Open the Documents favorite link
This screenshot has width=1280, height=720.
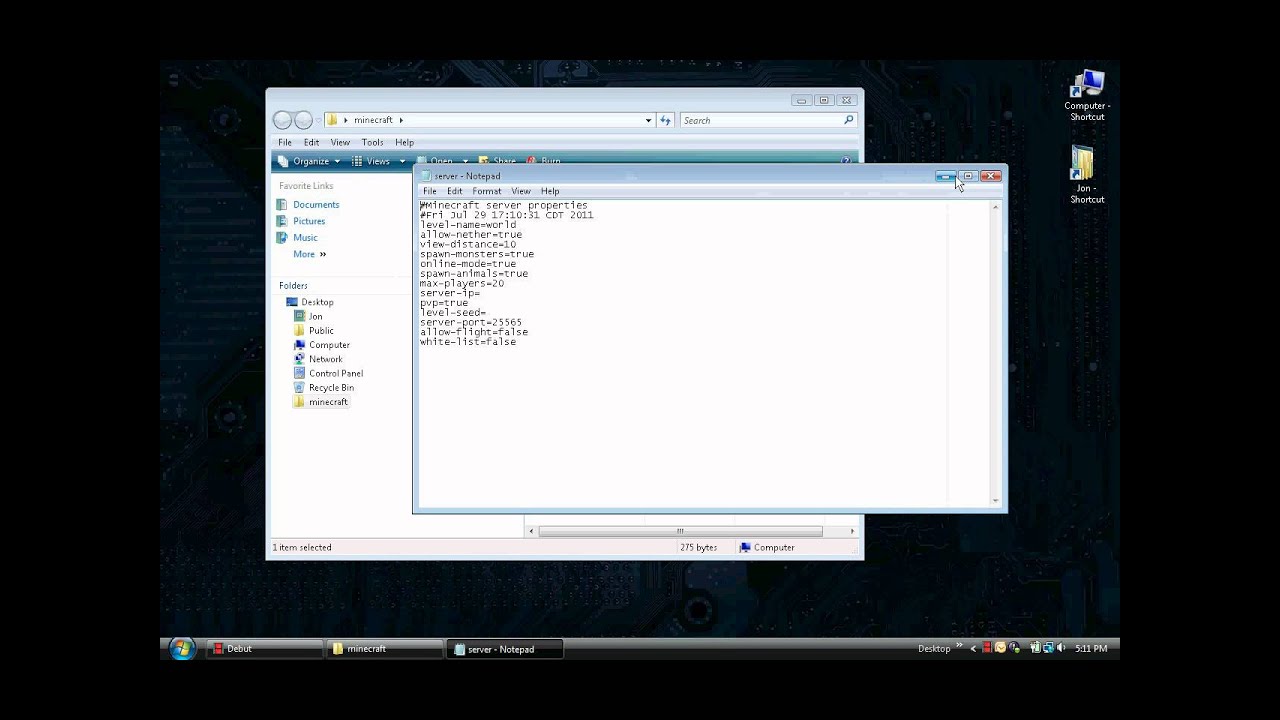click(316, 205)
